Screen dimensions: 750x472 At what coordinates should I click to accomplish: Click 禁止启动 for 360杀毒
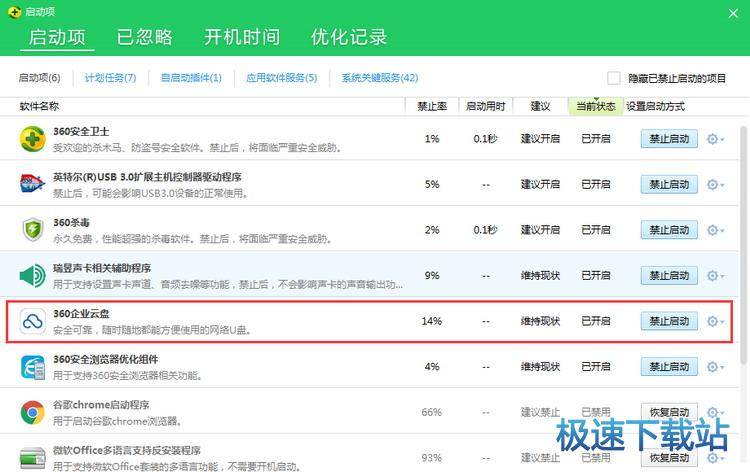(669, 230)
